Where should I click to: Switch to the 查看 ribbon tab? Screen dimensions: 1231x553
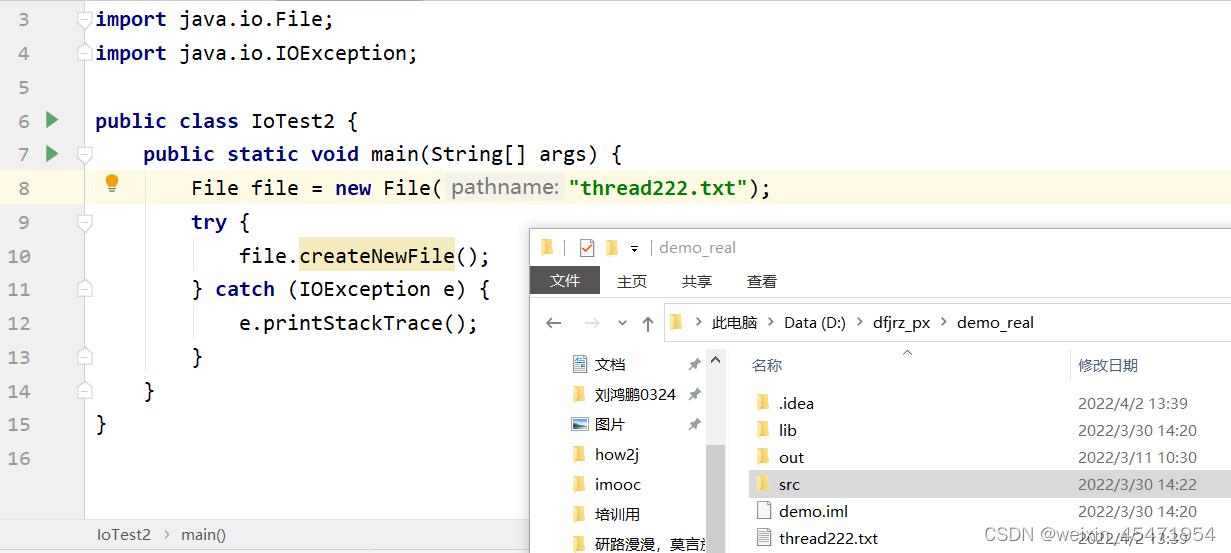[762, 282]
